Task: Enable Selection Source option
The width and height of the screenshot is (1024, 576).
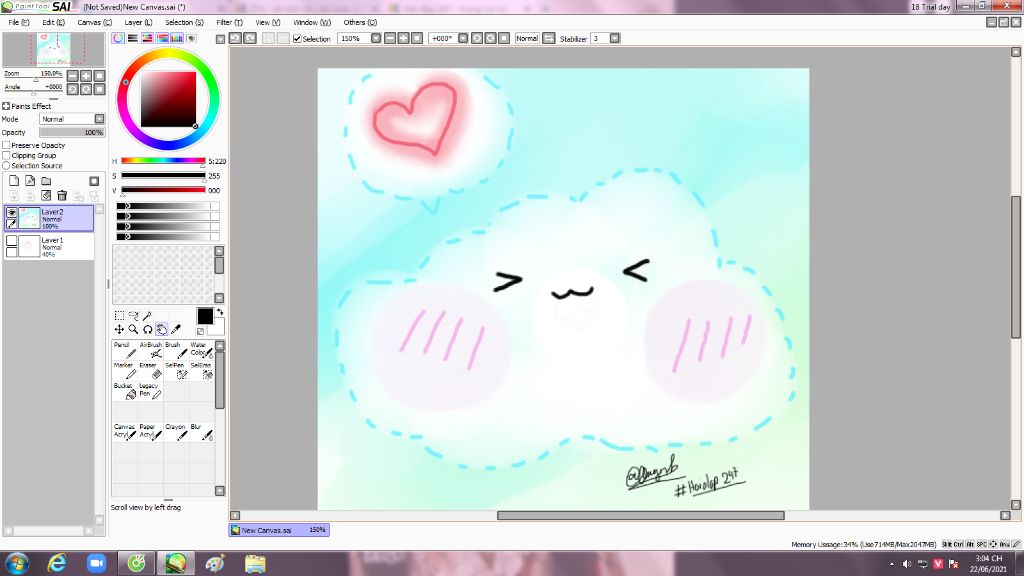Action: [x=7, y=166]
